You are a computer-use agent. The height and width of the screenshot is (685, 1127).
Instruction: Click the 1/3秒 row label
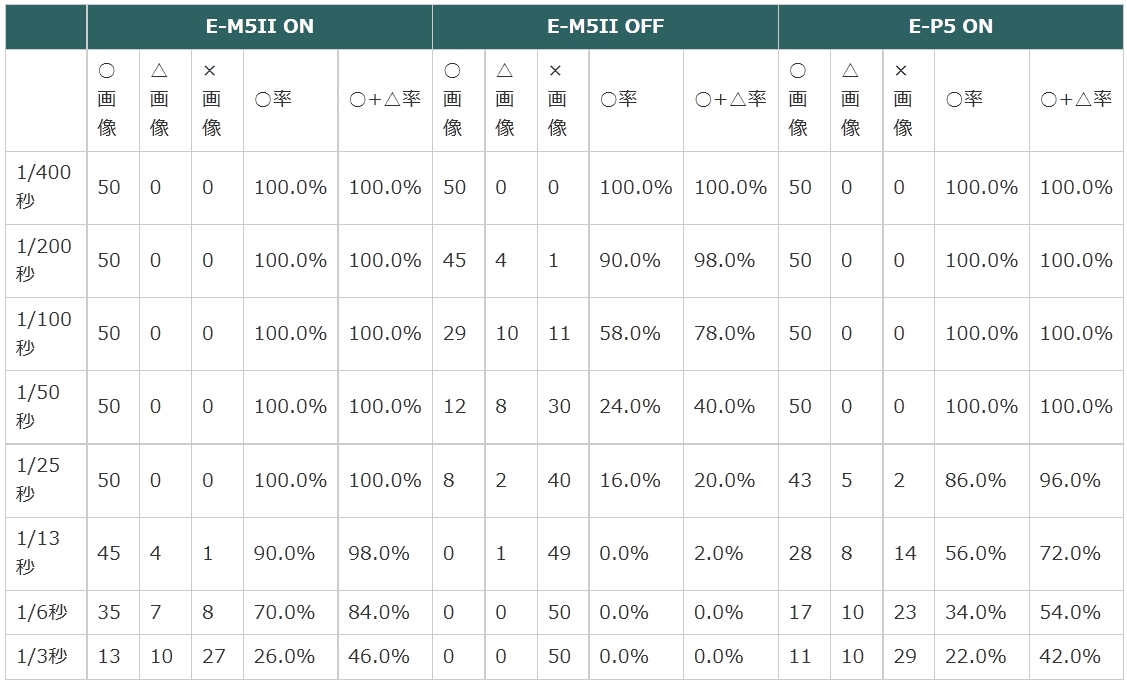[44, 656]
